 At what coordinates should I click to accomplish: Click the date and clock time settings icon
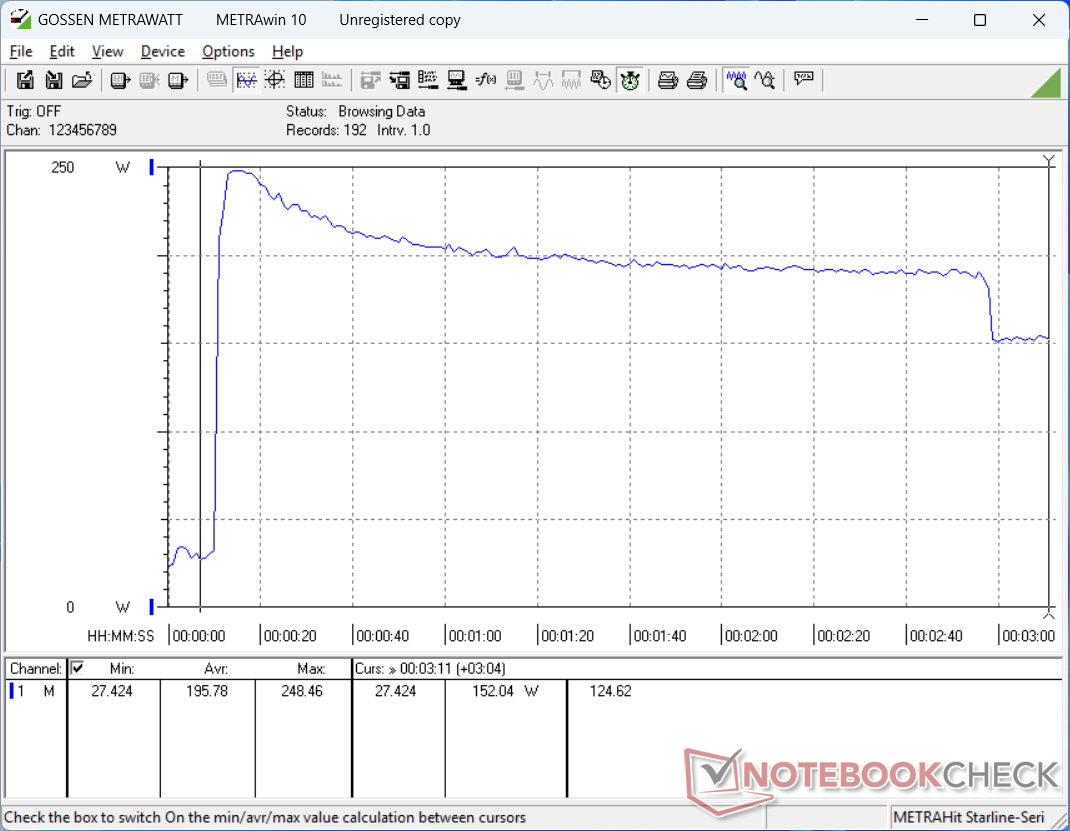point(601,81)
